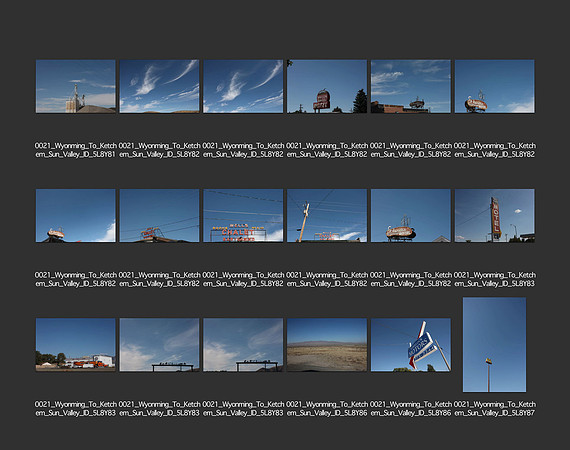Select the leaning utility pole thumbnail

tap(327, 216)
